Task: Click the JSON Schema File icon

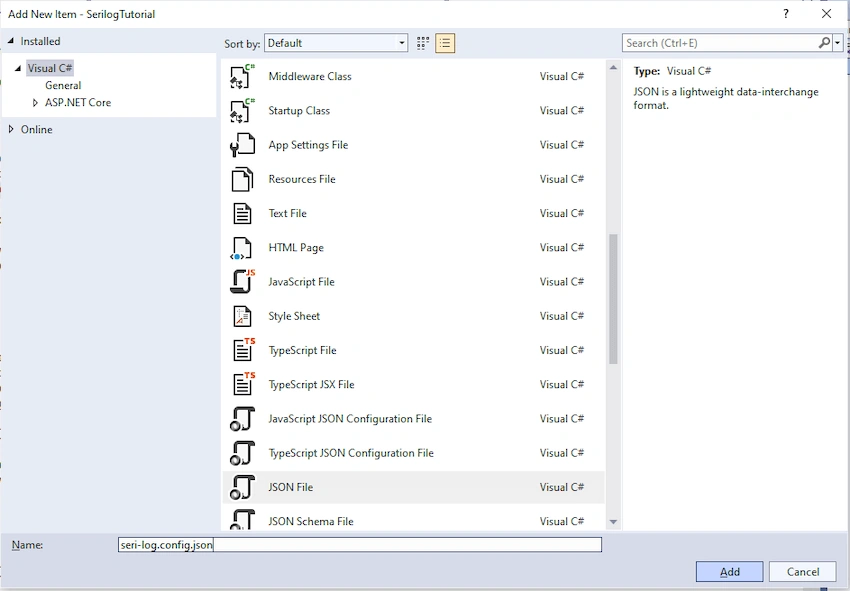Action: (242, 519)
